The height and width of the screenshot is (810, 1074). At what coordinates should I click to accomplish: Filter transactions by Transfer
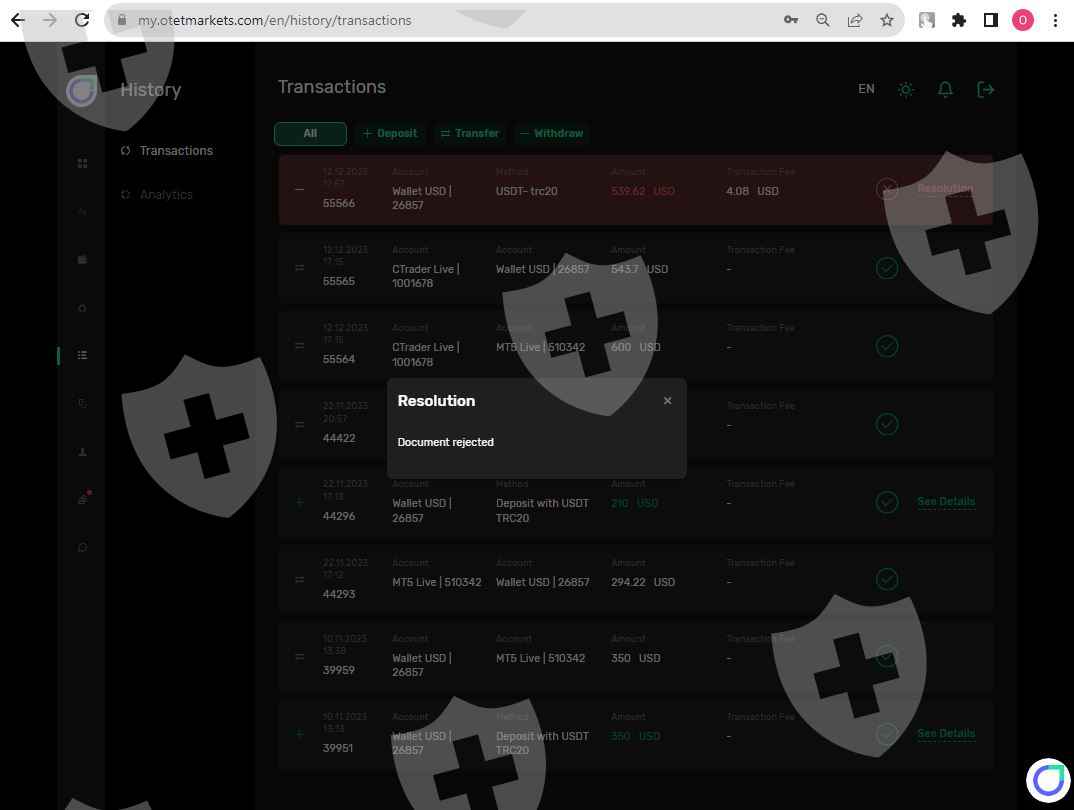pyautogui.click(x=470, y=133)
